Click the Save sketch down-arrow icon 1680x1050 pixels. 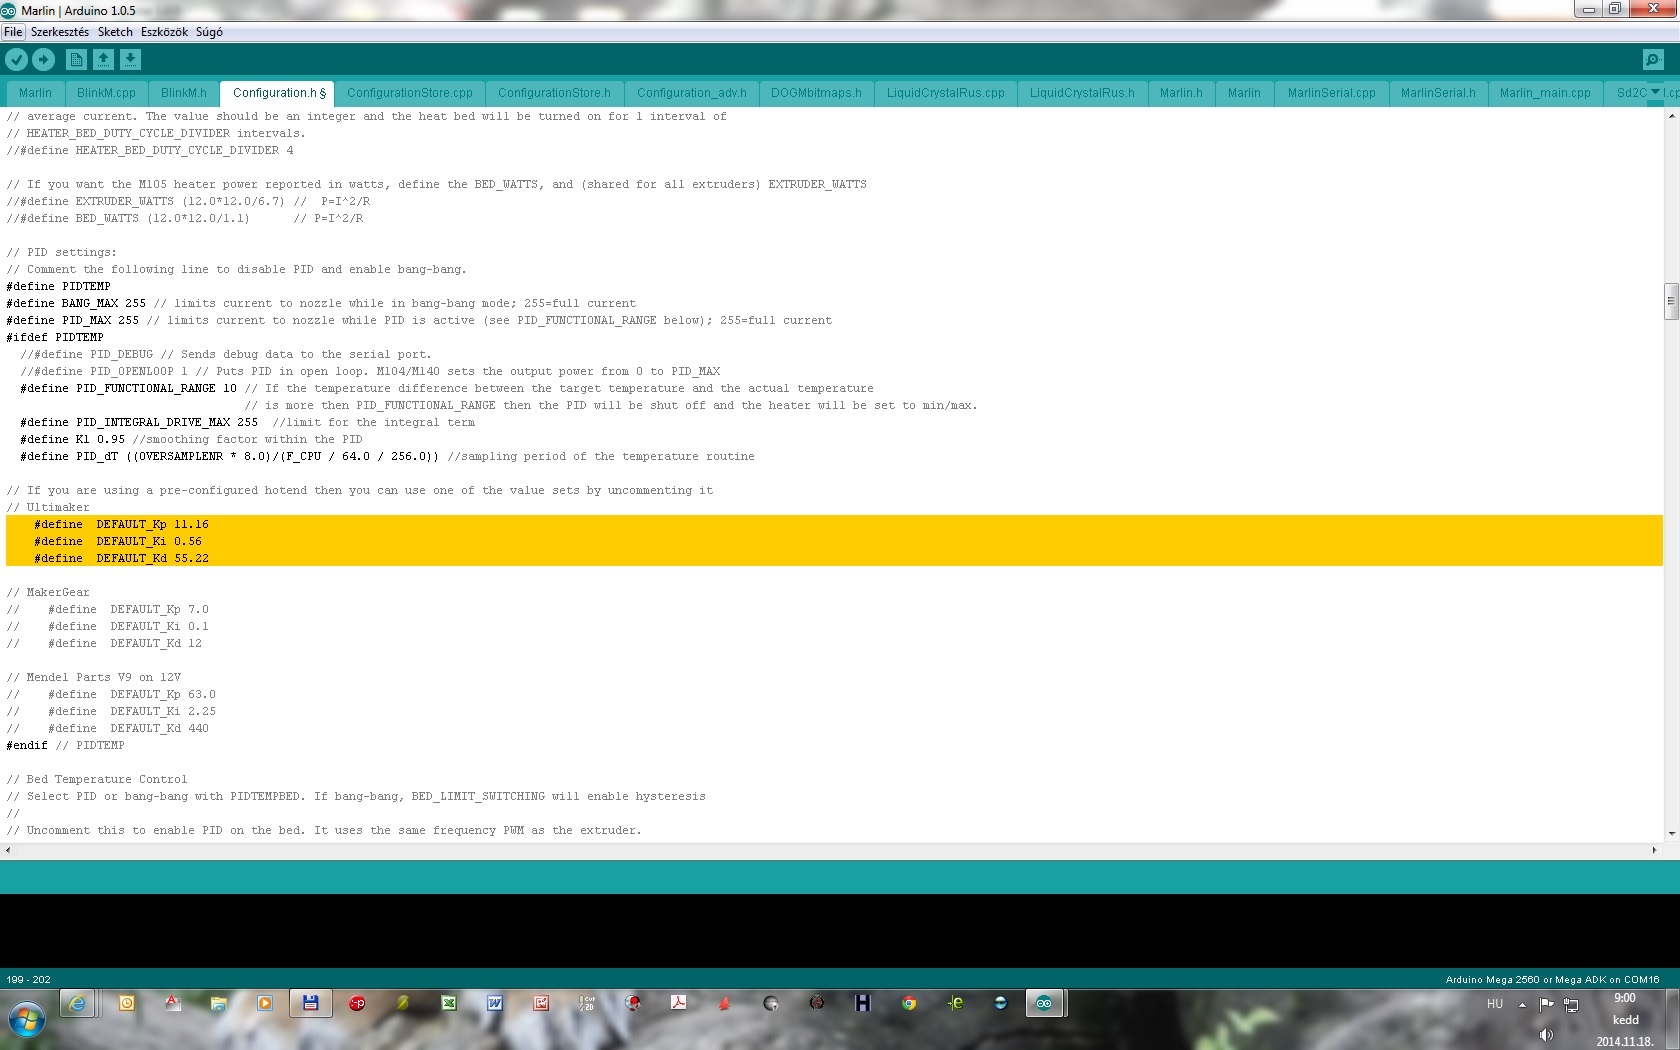coord(130,60)
